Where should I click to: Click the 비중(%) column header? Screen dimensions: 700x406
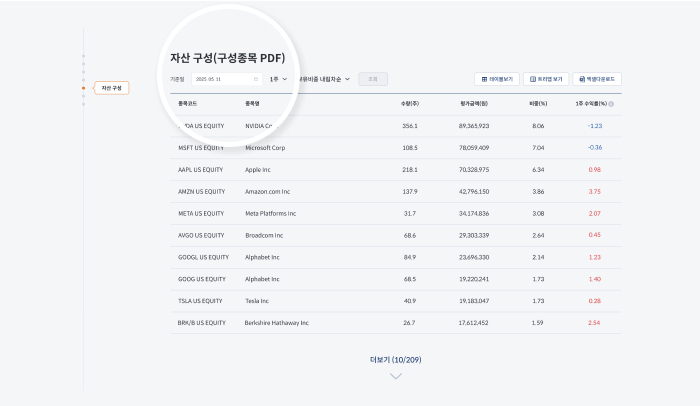[538, 104]
